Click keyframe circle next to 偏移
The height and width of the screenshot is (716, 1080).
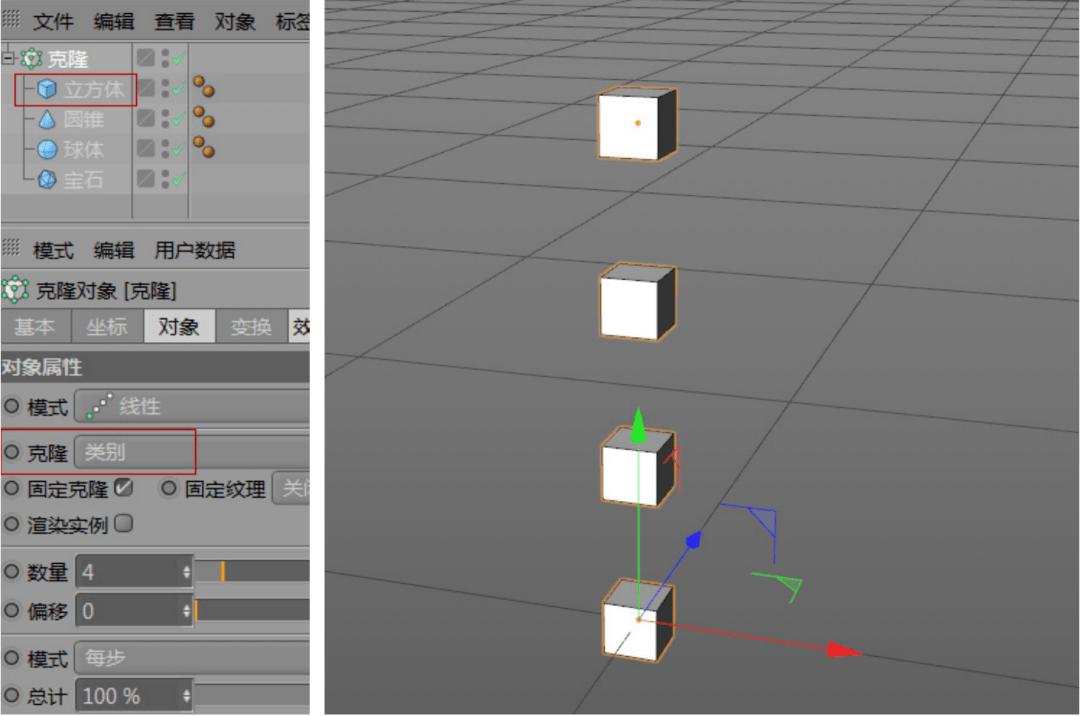pyautogui.click(x=12, y=609)
